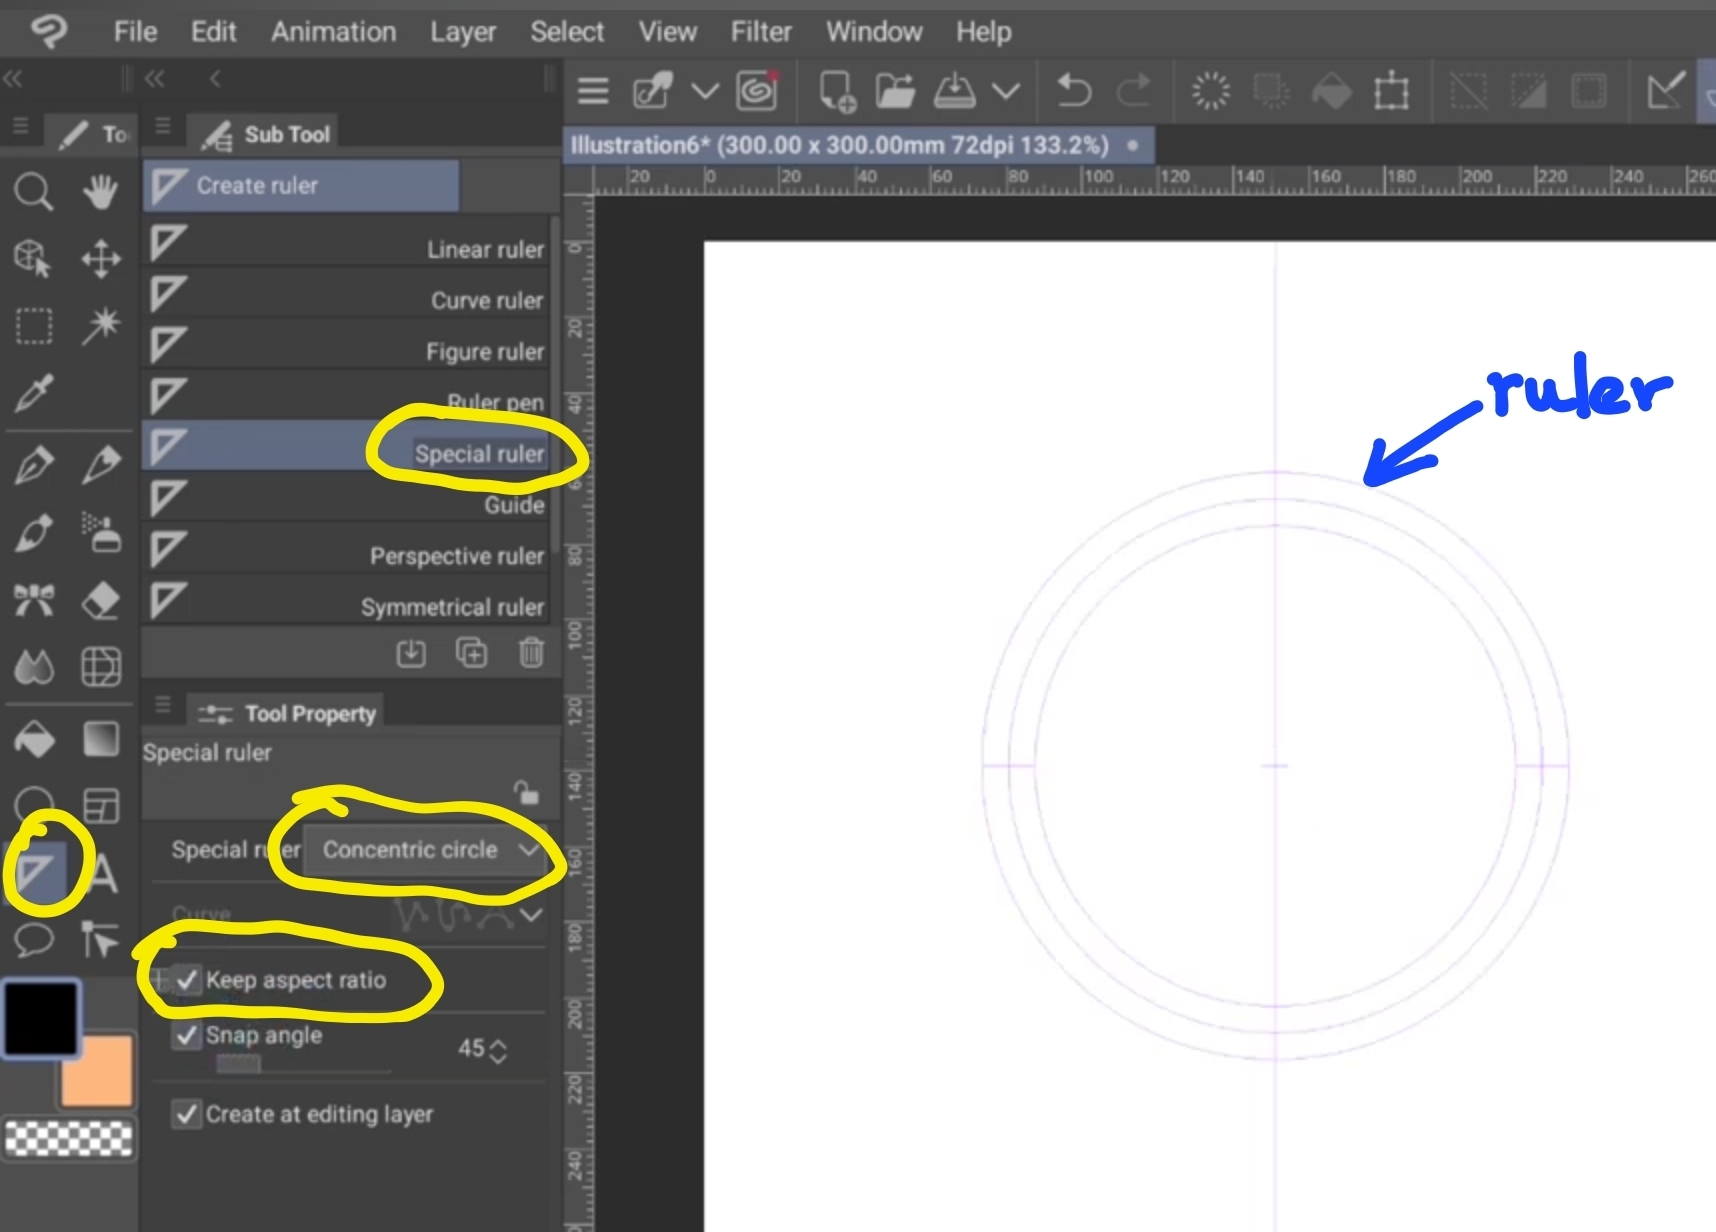Toggle the Snap angle checkbox
The width and height of the screenshot is (1716, 1232).
187,1035
